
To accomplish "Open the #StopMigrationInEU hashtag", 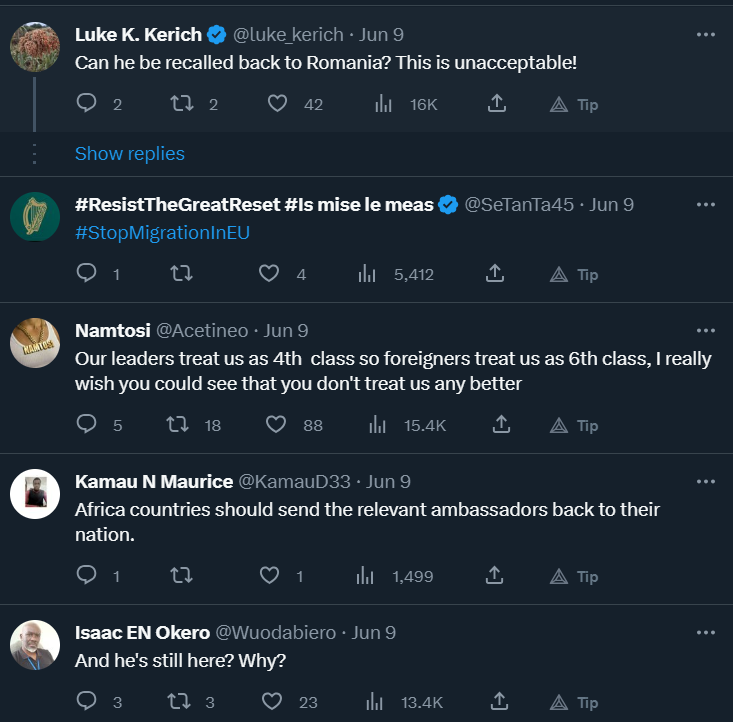I will (x=162, y=232).
